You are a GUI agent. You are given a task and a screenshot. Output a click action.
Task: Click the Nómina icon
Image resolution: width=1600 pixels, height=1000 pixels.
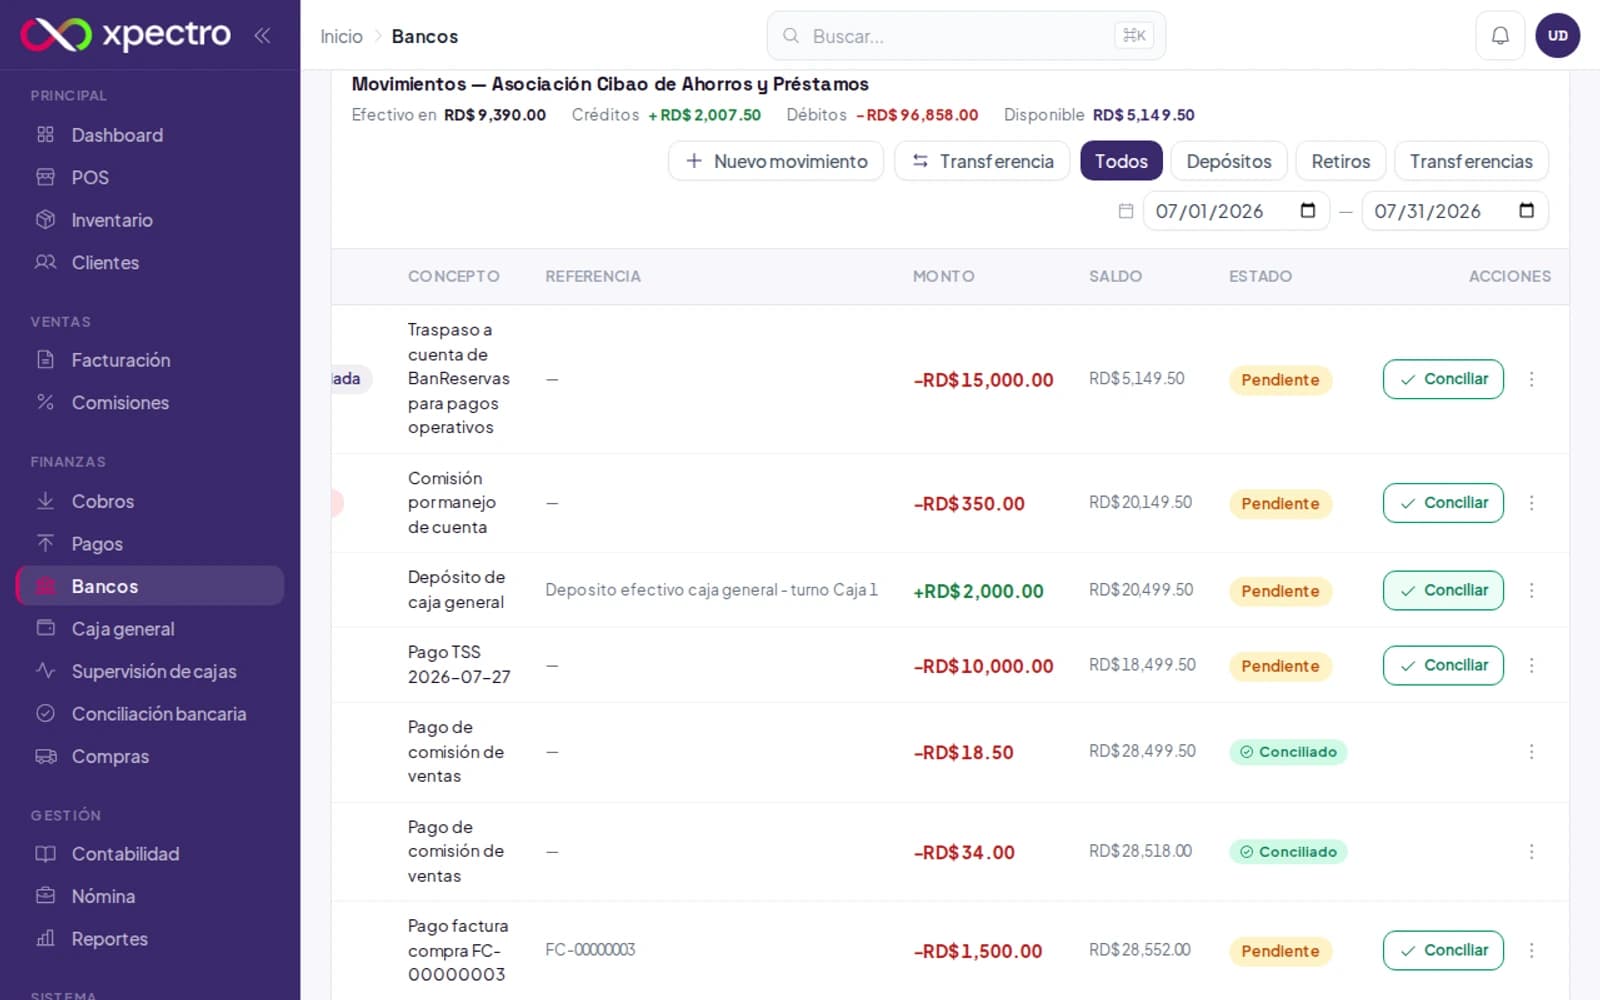(45, 896)
